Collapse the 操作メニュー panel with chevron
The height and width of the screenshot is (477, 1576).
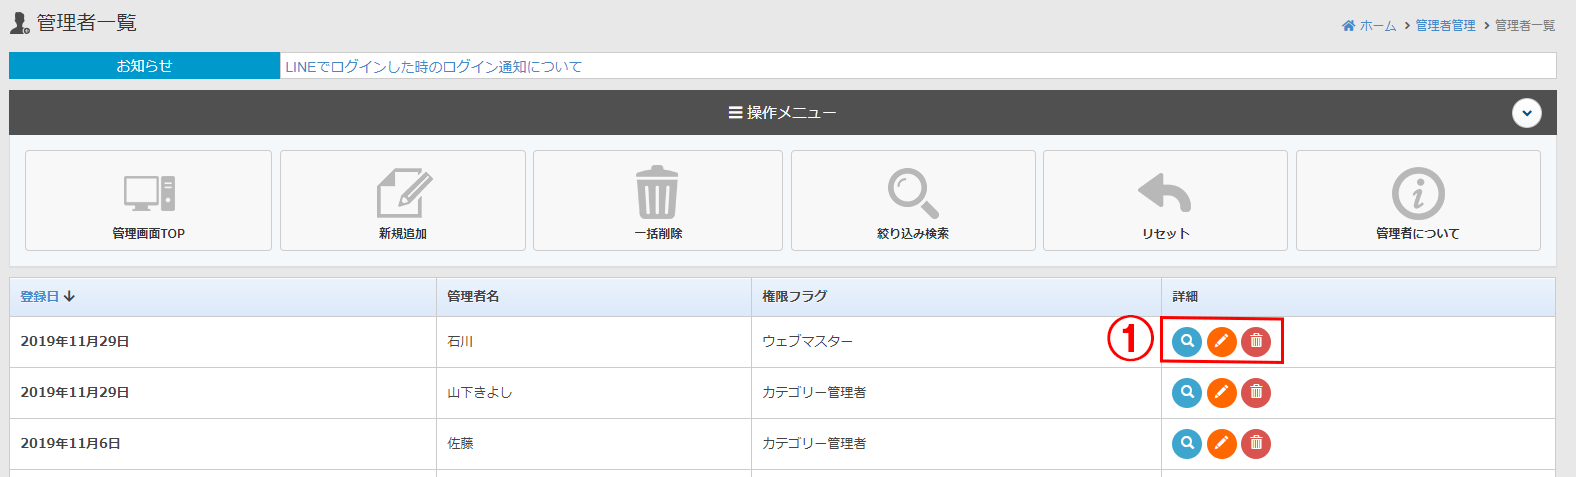point(1526,113)
